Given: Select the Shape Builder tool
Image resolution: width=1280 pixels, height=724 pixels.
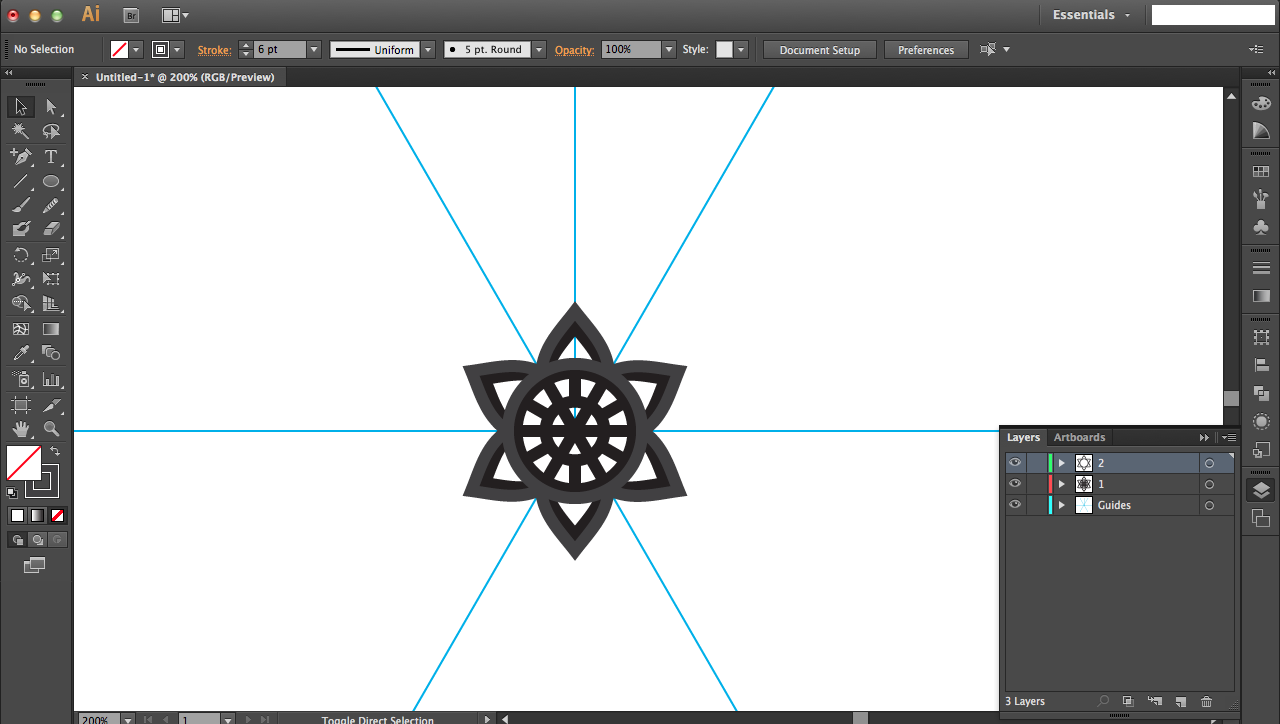Looking at the screenshot, I should (x=21, y=303).
